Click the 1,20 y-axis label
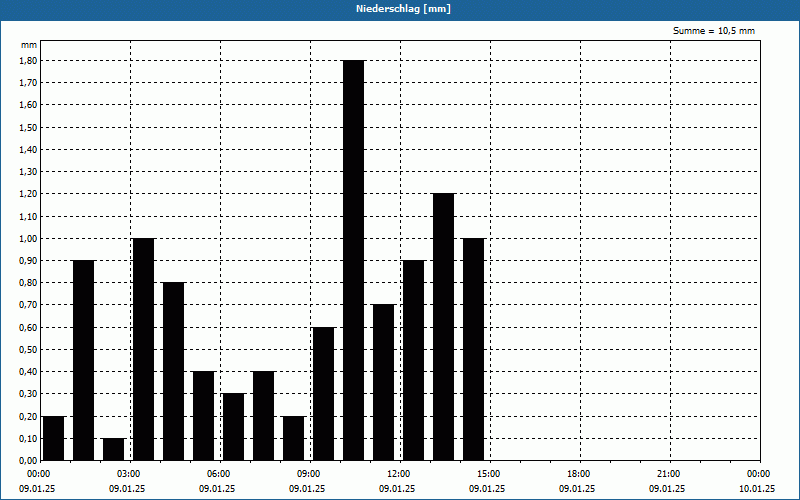The width and height of the screenshot is (800, 500). (x=28, y=193)
